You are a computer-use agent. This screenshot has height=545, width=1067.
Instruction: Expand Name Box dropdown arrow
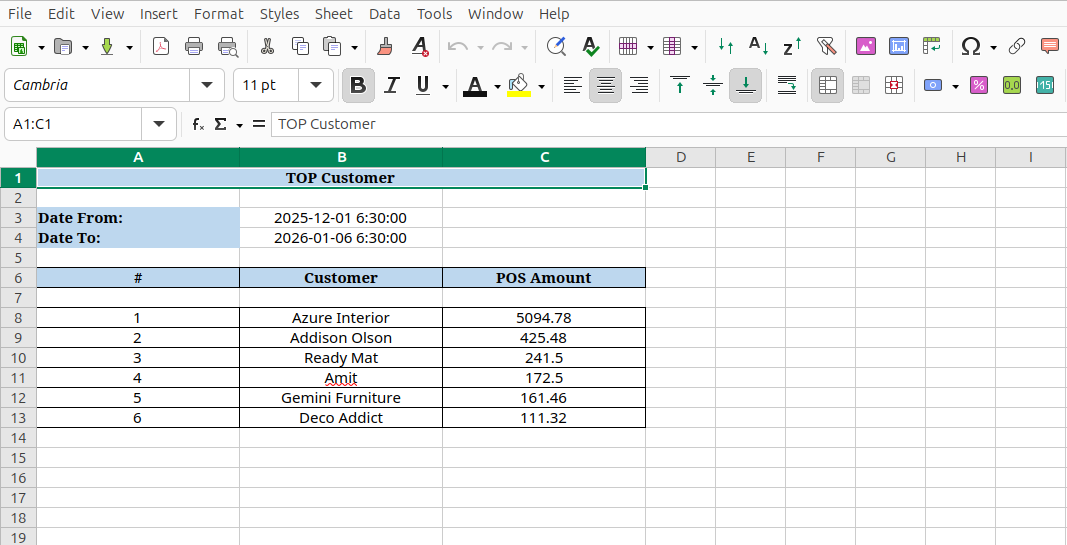tap(159, 124)
